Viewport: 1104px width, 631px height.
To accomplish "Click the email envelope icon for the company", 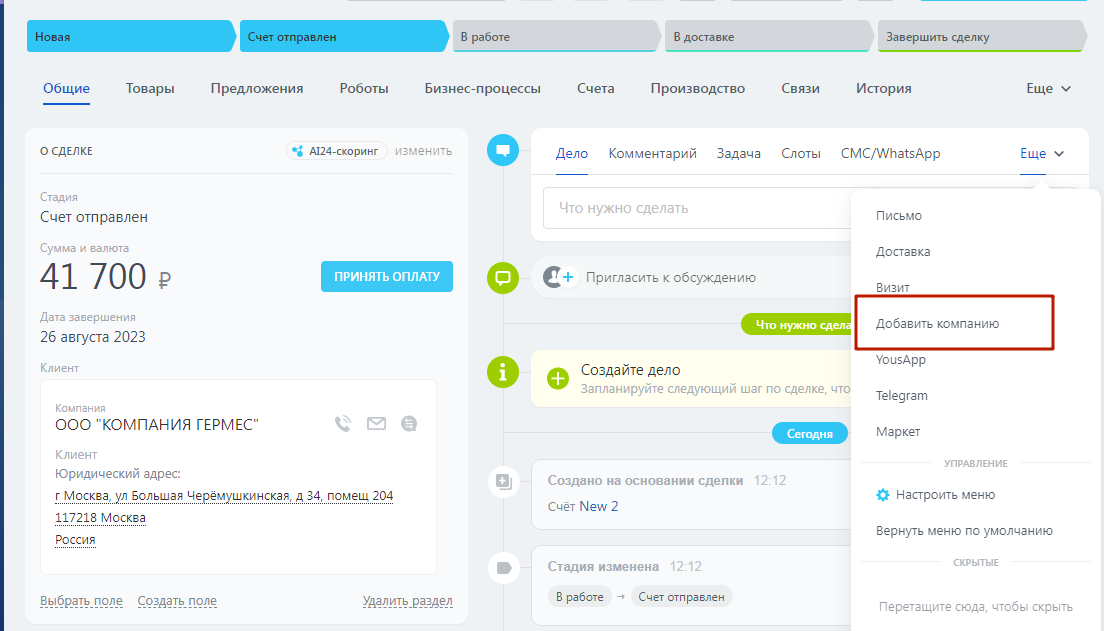I will coord(376,424).
